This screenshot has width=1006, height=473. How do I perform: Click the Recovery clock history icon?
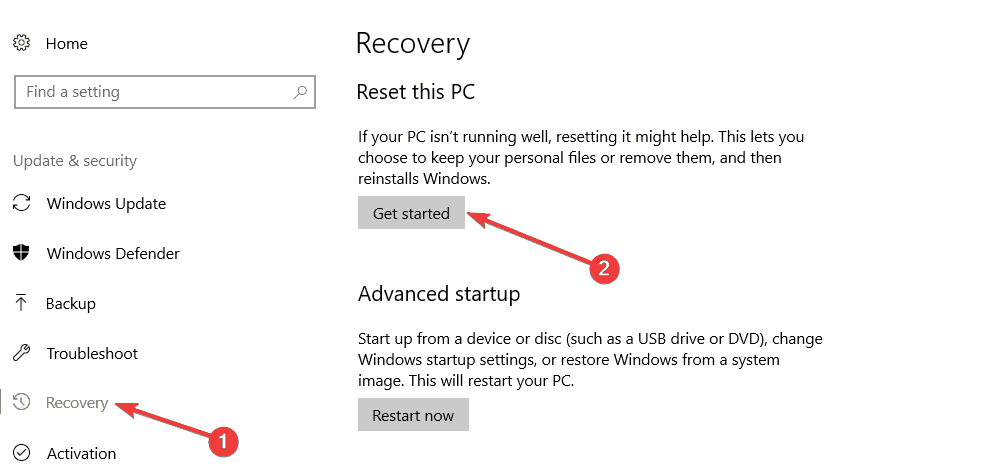coord(22,402)
